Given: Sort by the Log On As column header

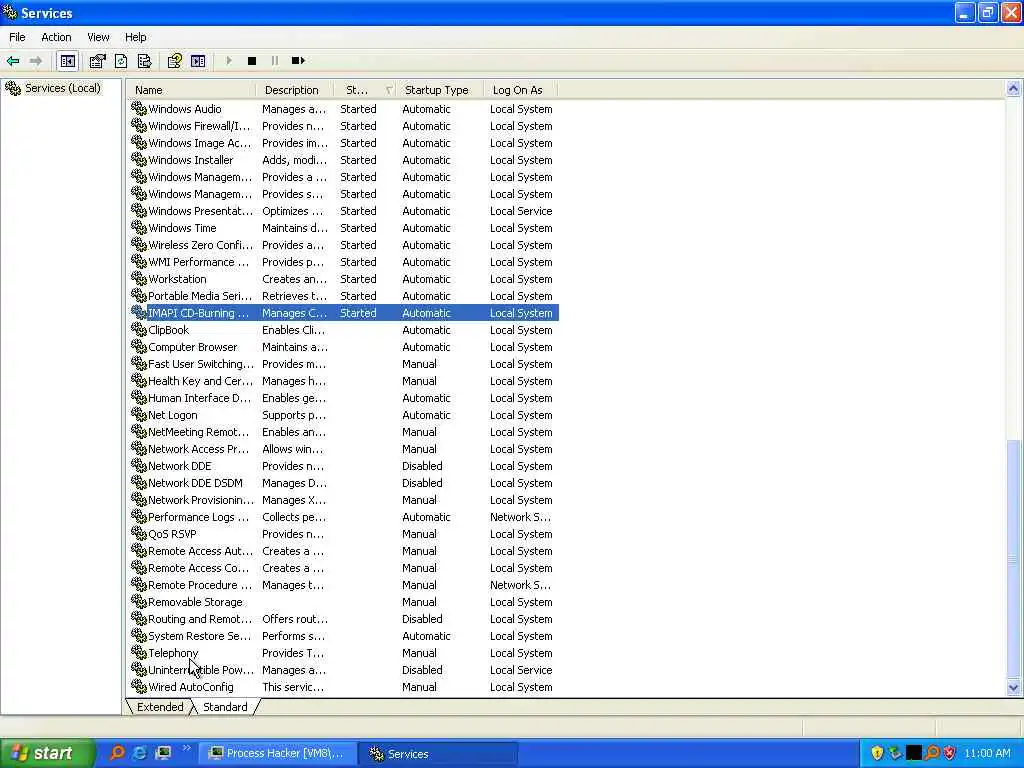Looking at the screenshot, I should coord(520,90).
